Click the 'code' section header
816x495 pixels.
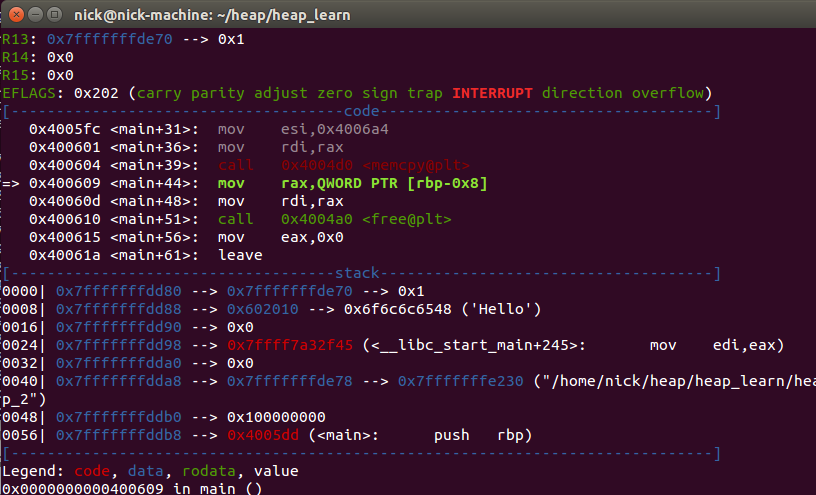coord(361,111)
